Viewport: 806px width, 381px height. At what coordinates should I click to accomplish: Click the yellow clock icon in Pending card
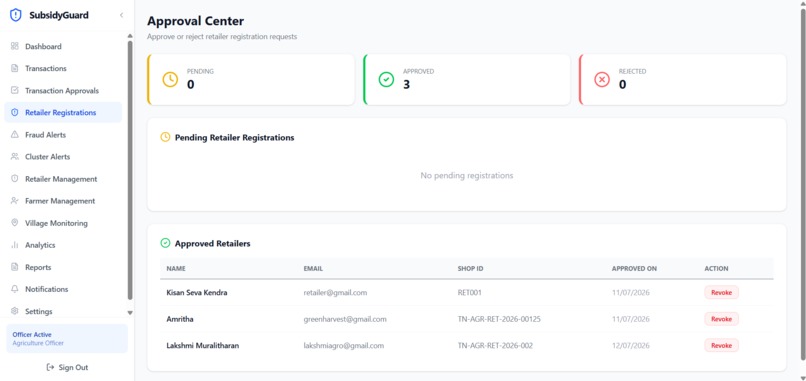[170, 80]
